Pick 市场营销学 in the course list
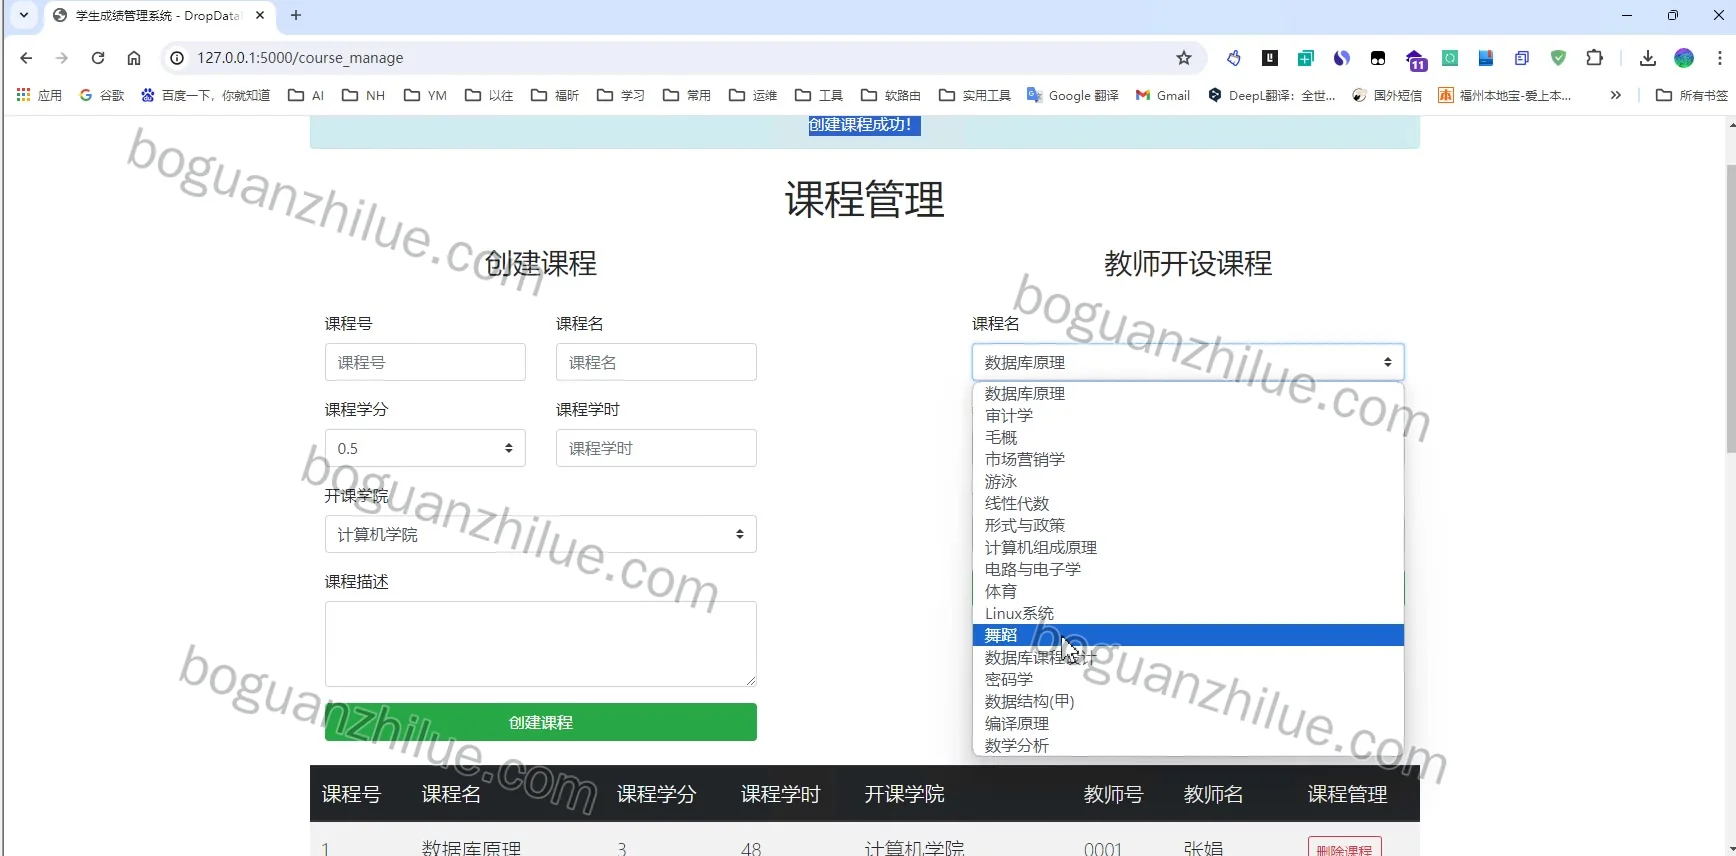 (x=1188, y=459)
